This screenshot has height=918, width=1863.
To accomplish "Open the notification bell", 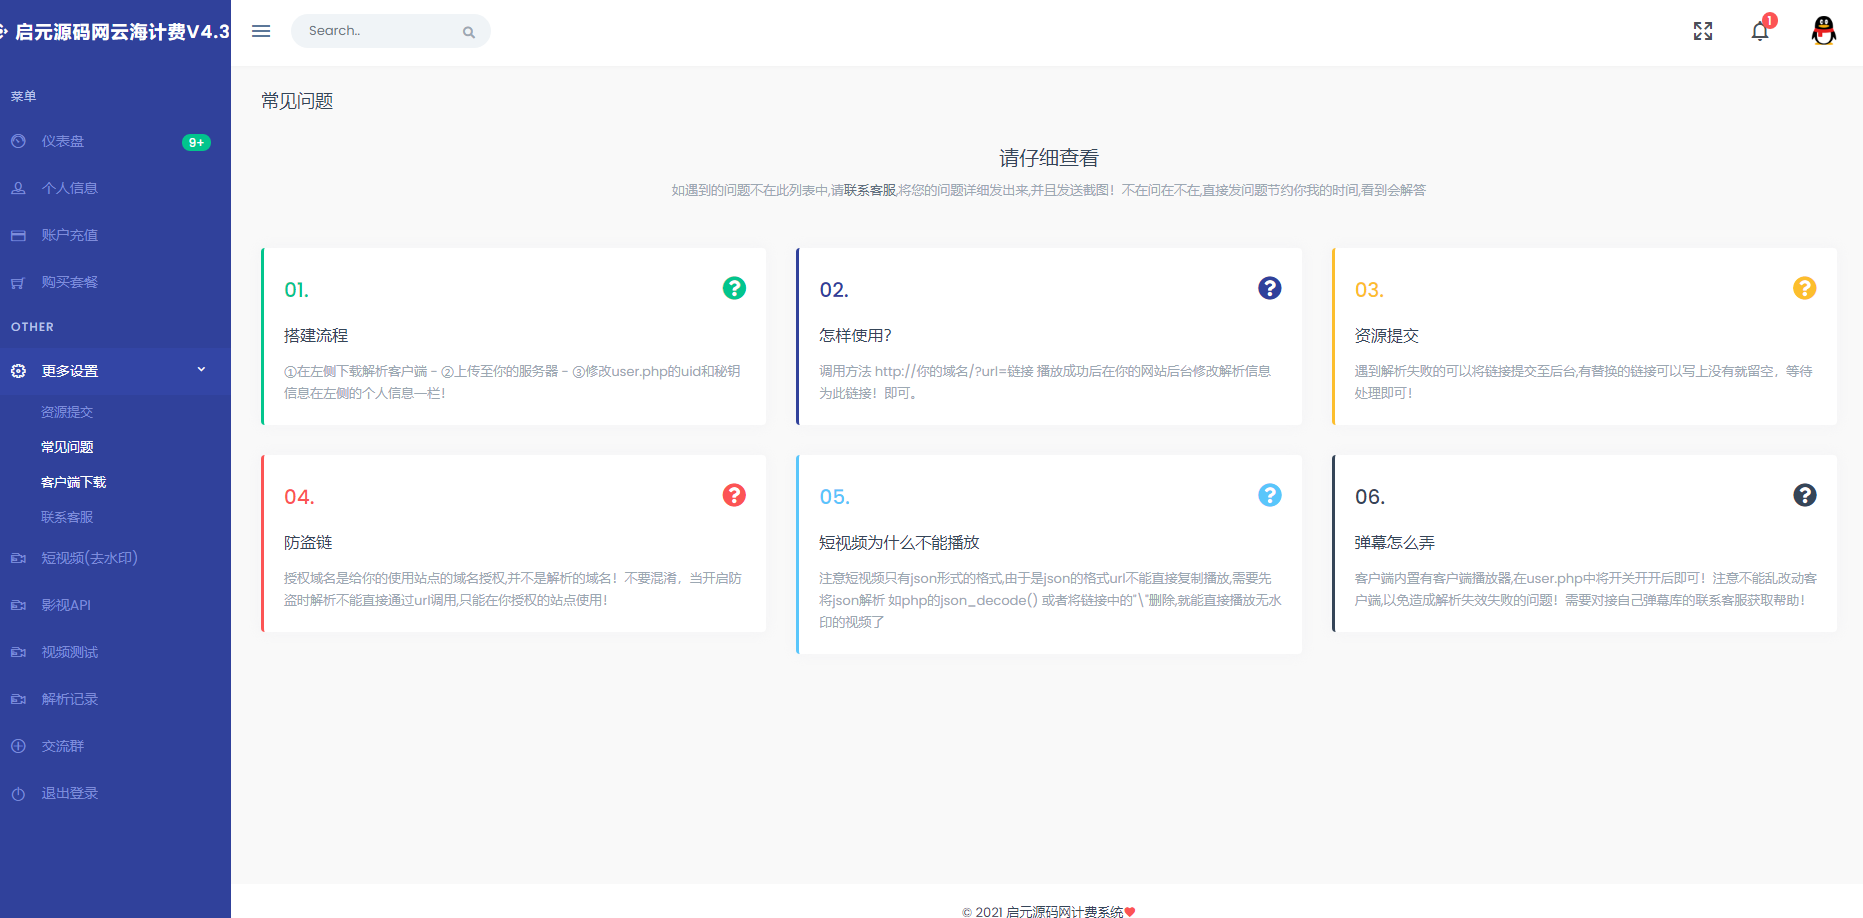I will click(x=1760, y=31).
